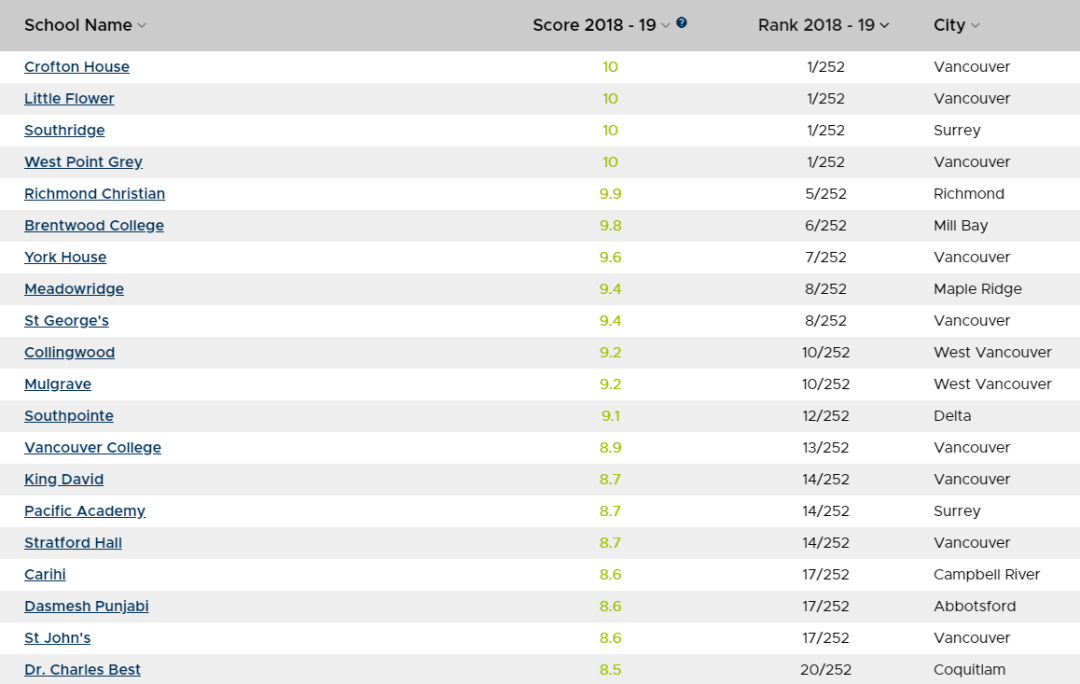Sort by Score 2018 - 19 column arrow
The image size is (1080, 684).
click(666, 26)
